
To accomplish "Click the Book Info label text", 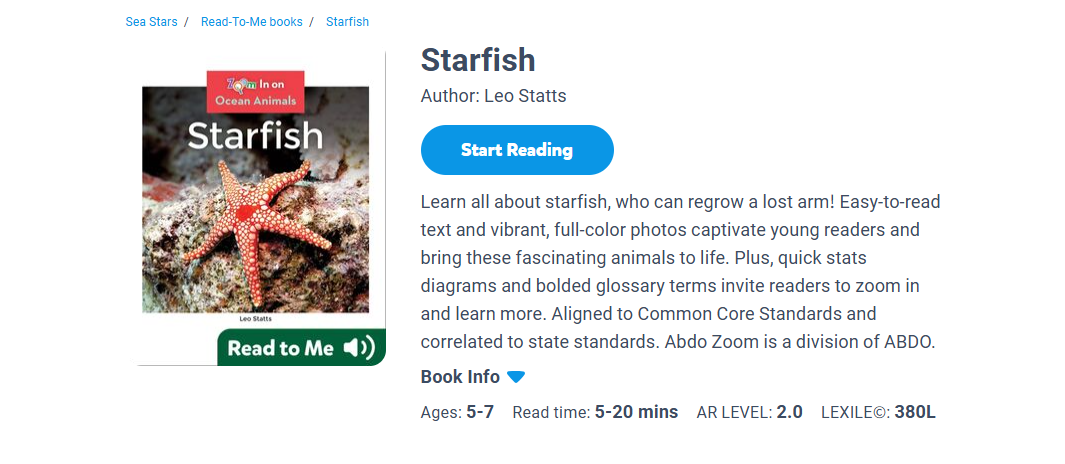I will pos(460,377).
